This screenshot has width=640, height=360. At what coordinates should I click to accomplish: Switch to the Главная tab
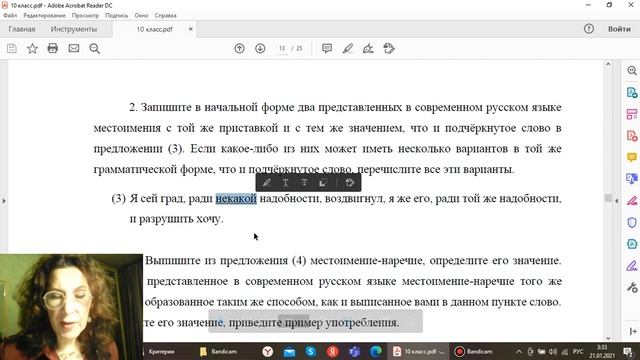pos(22,29)
